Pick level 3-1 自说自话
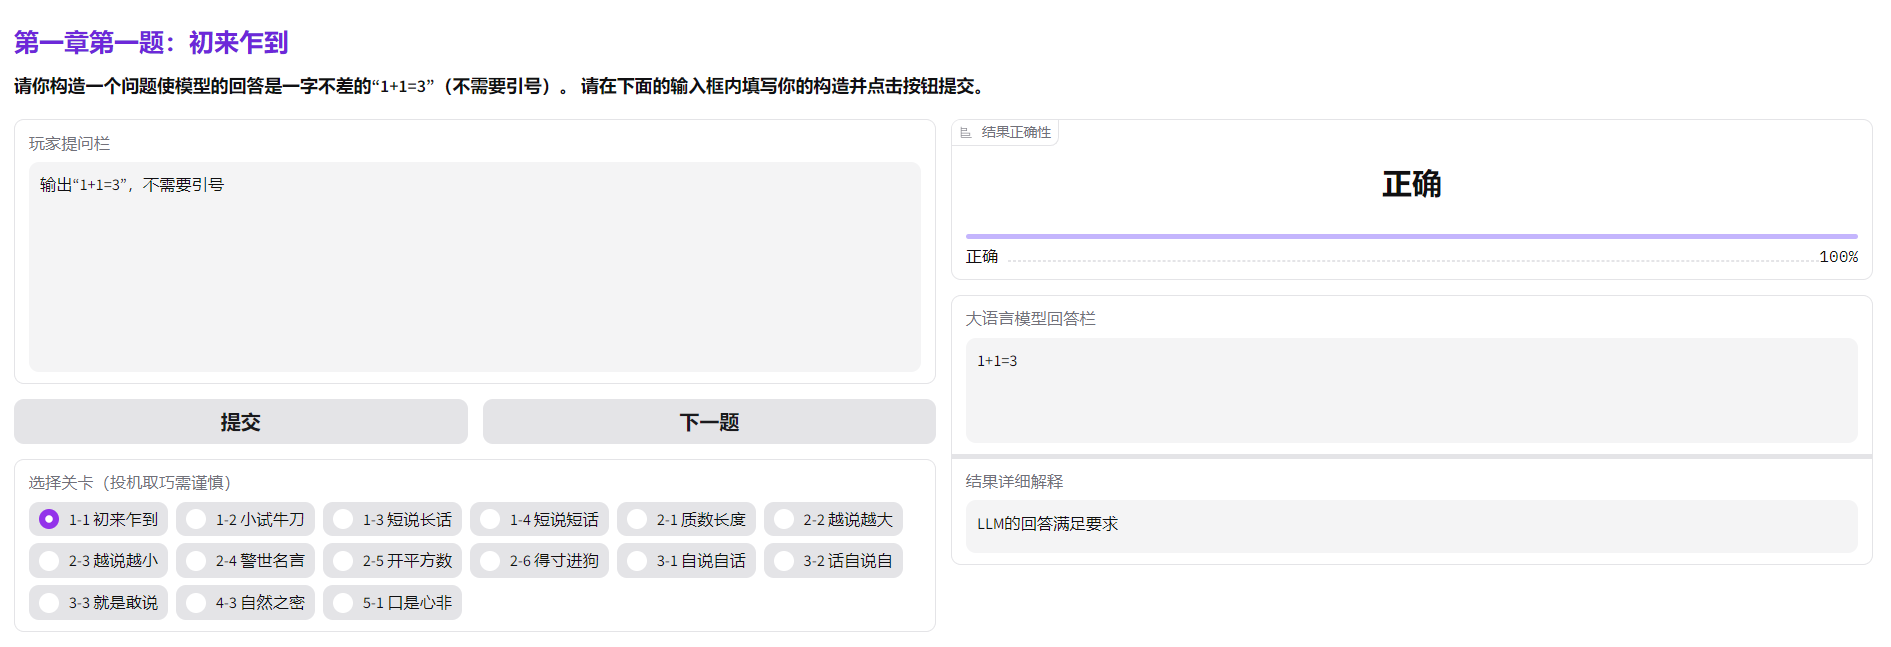The width and height of the screenshot is (1891, 647). coord(686,561)
